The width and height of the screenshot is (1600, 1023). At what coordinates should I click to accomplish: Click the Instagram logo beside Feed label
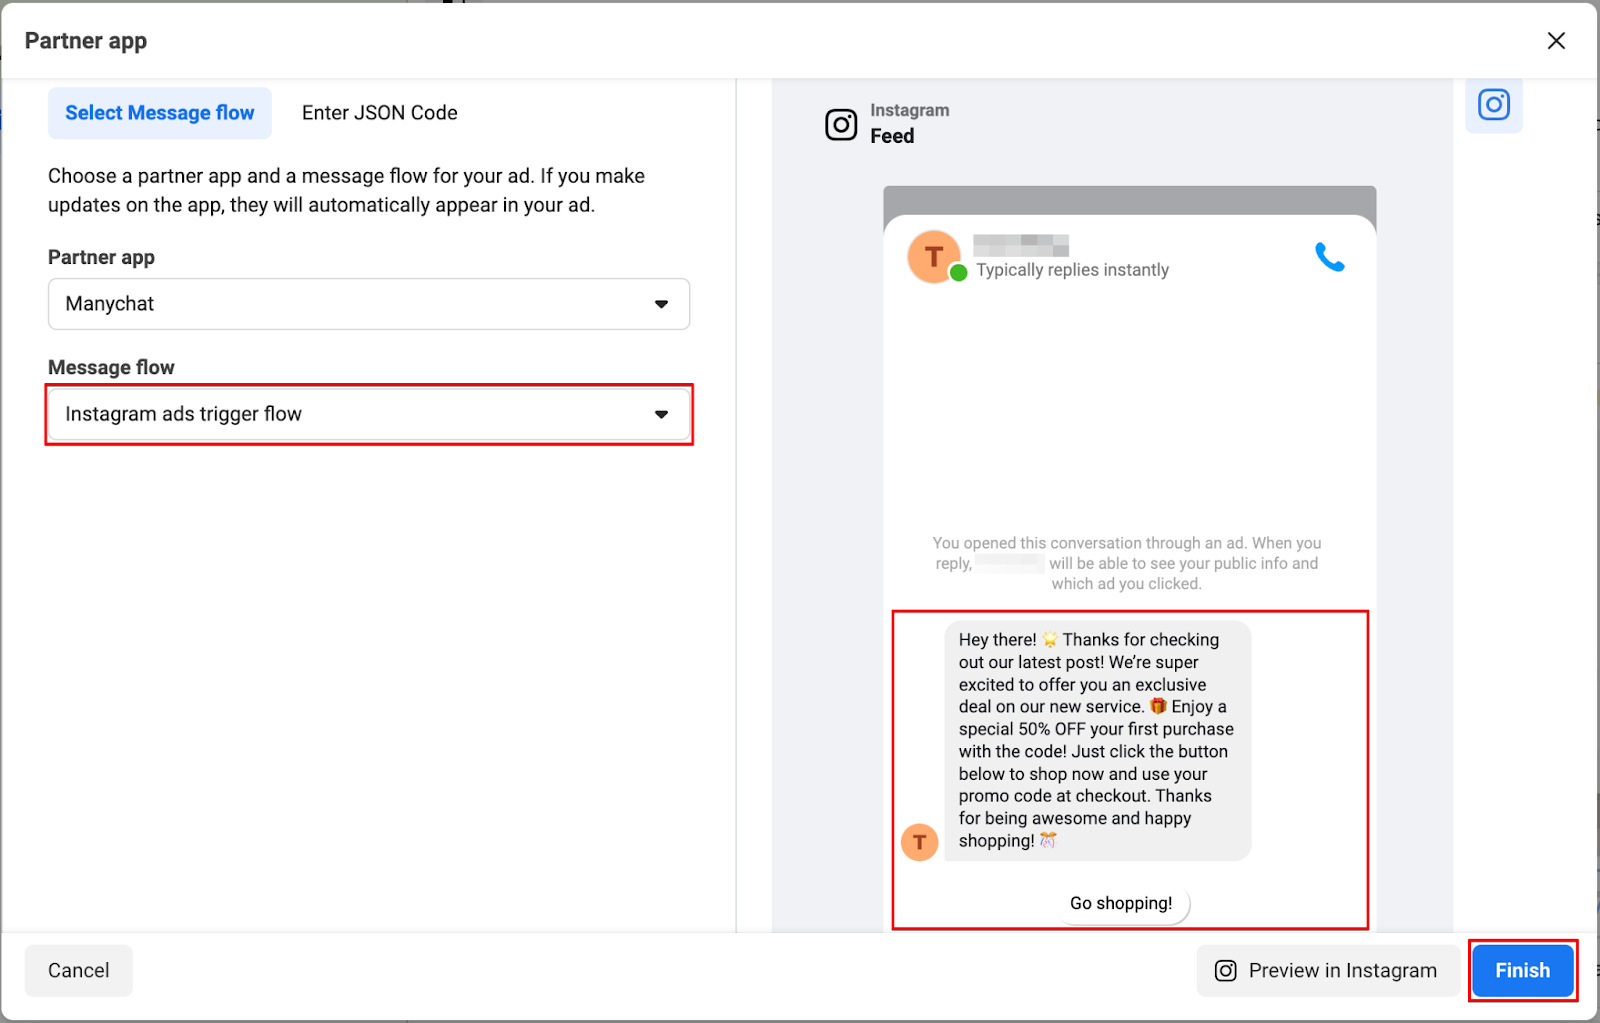tap(841, 124)
